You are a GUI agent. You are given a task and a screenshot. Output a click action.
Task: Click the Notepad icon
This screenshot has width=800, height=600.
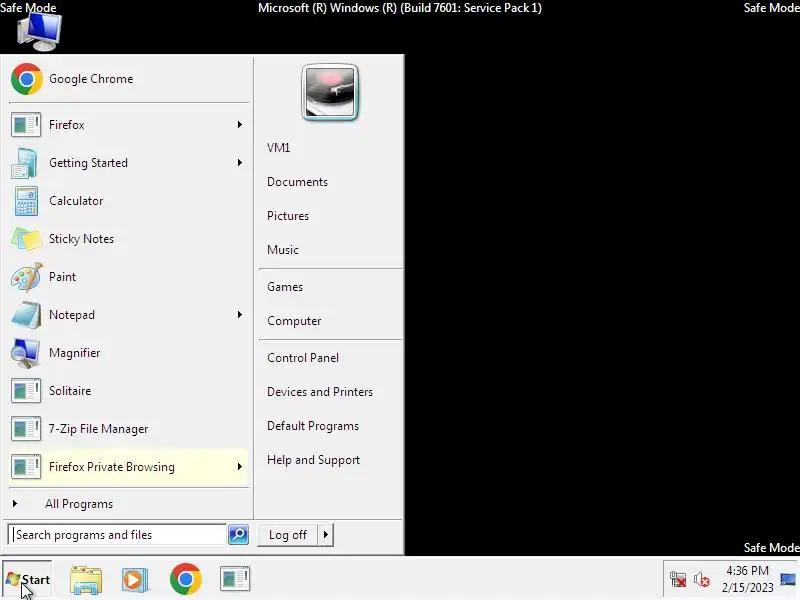[x=26, y=315]
